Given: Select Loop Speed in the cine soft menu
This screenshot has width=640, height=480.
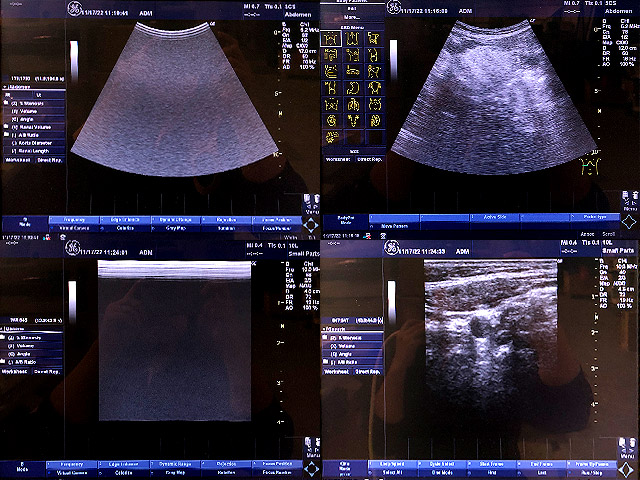Looking at the screenshot, I should click(x=392, y=464).
